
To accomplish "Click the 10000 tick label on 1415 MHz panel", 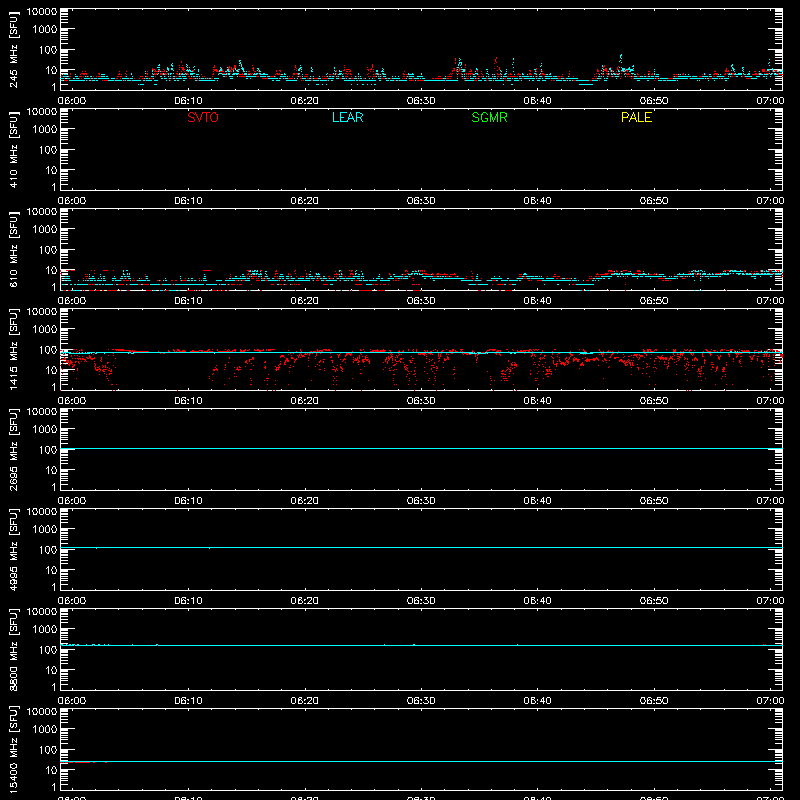I will [42, 312].
